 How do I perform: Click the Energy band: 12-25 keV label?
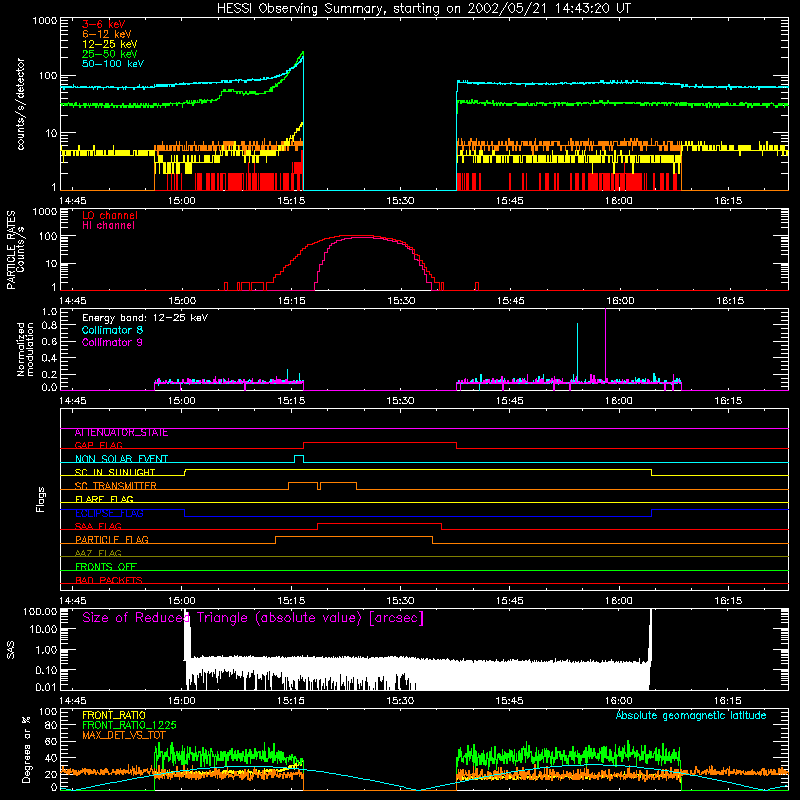[144, 318]
